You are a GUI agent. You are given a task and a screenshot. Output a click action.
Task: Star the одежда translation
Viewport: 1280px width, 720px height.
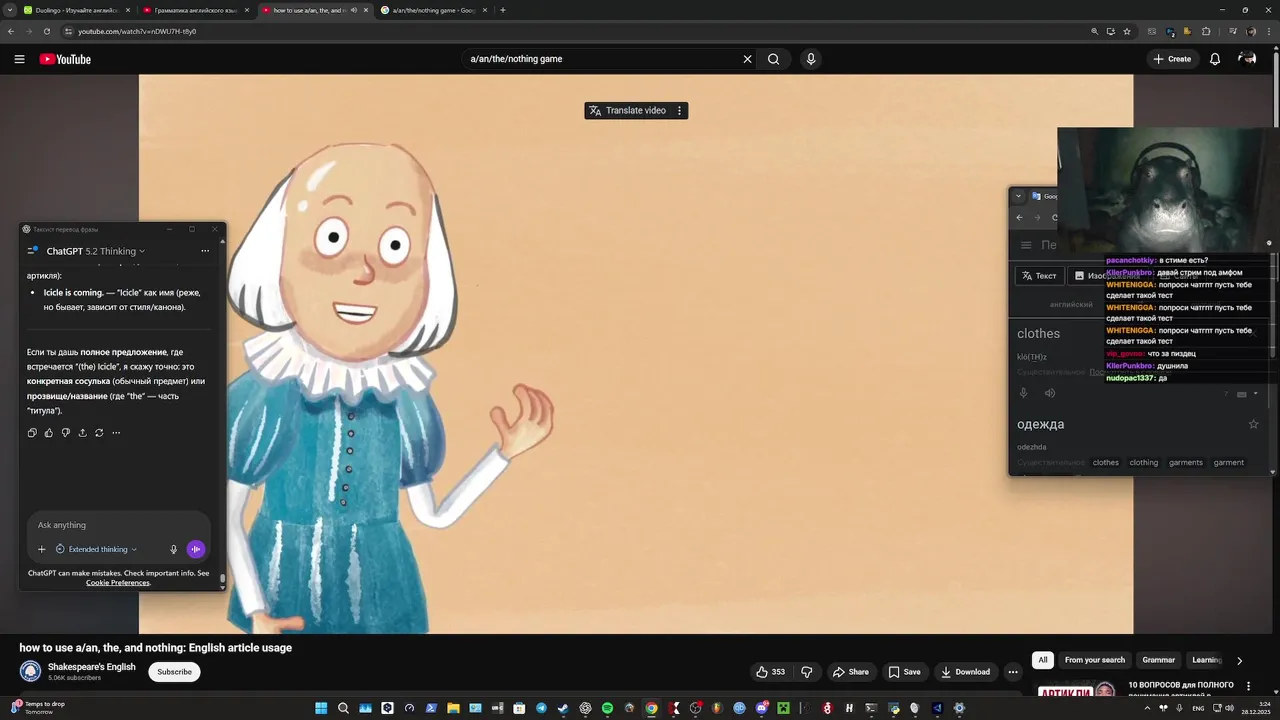1253,424
